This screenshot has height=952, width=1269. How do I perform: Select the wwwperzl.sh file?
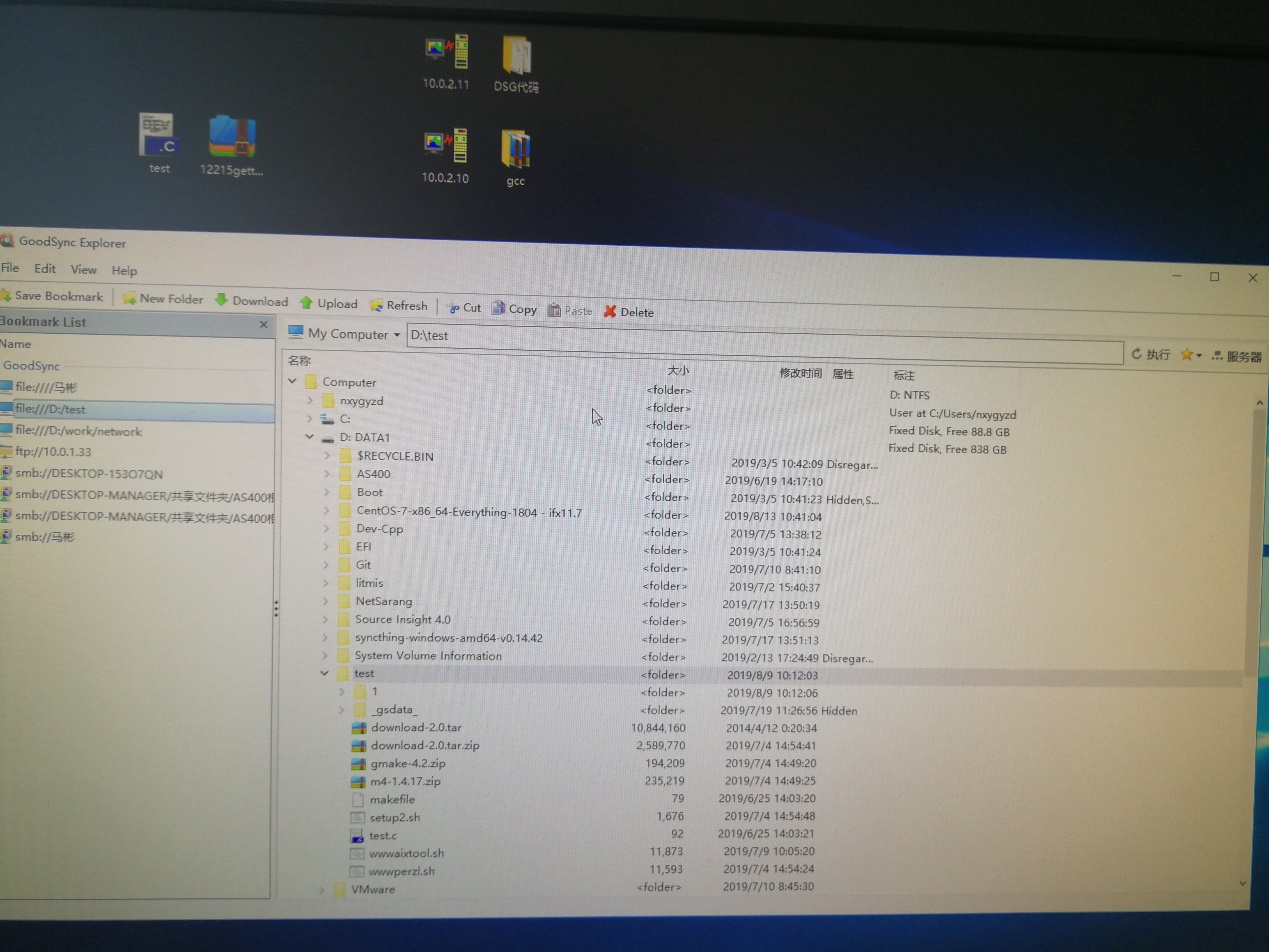pos(401,871)
